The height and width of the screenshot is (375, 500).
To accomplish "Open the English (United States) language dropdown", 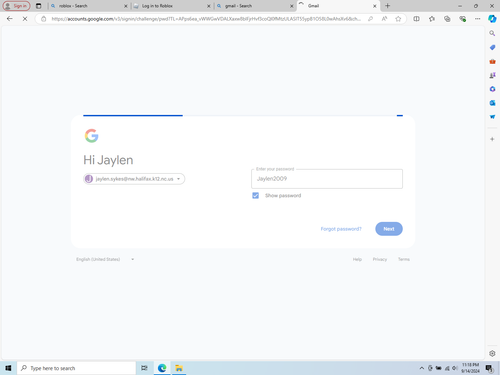I will click(105, 259).
